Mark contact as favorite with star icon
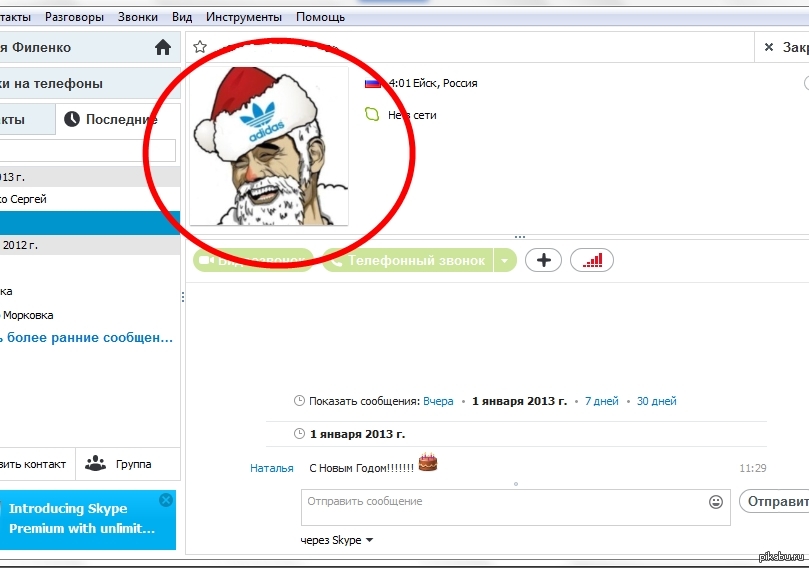 pos(200,47)
